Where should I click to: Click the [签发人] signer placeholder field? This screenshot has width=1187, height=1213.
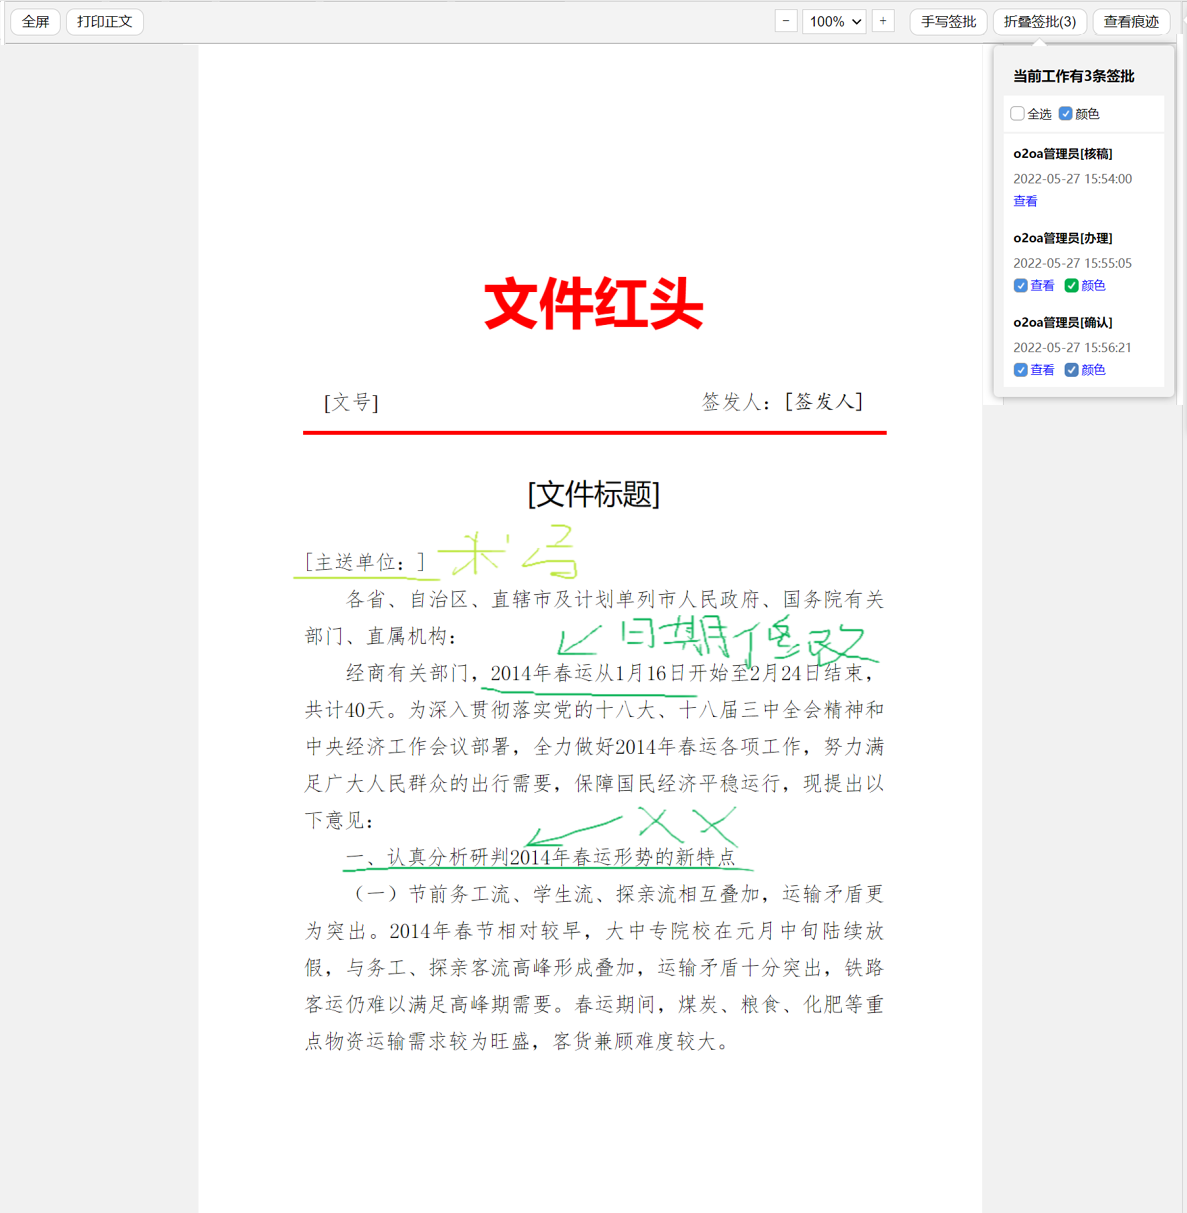(x=824, y=401)
